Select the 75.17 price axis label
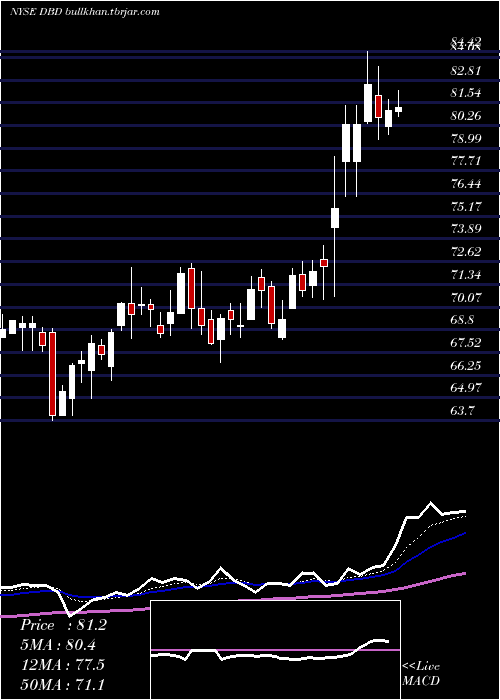The height and width of the screenshot is (700, 500). (x=466, y=207)
